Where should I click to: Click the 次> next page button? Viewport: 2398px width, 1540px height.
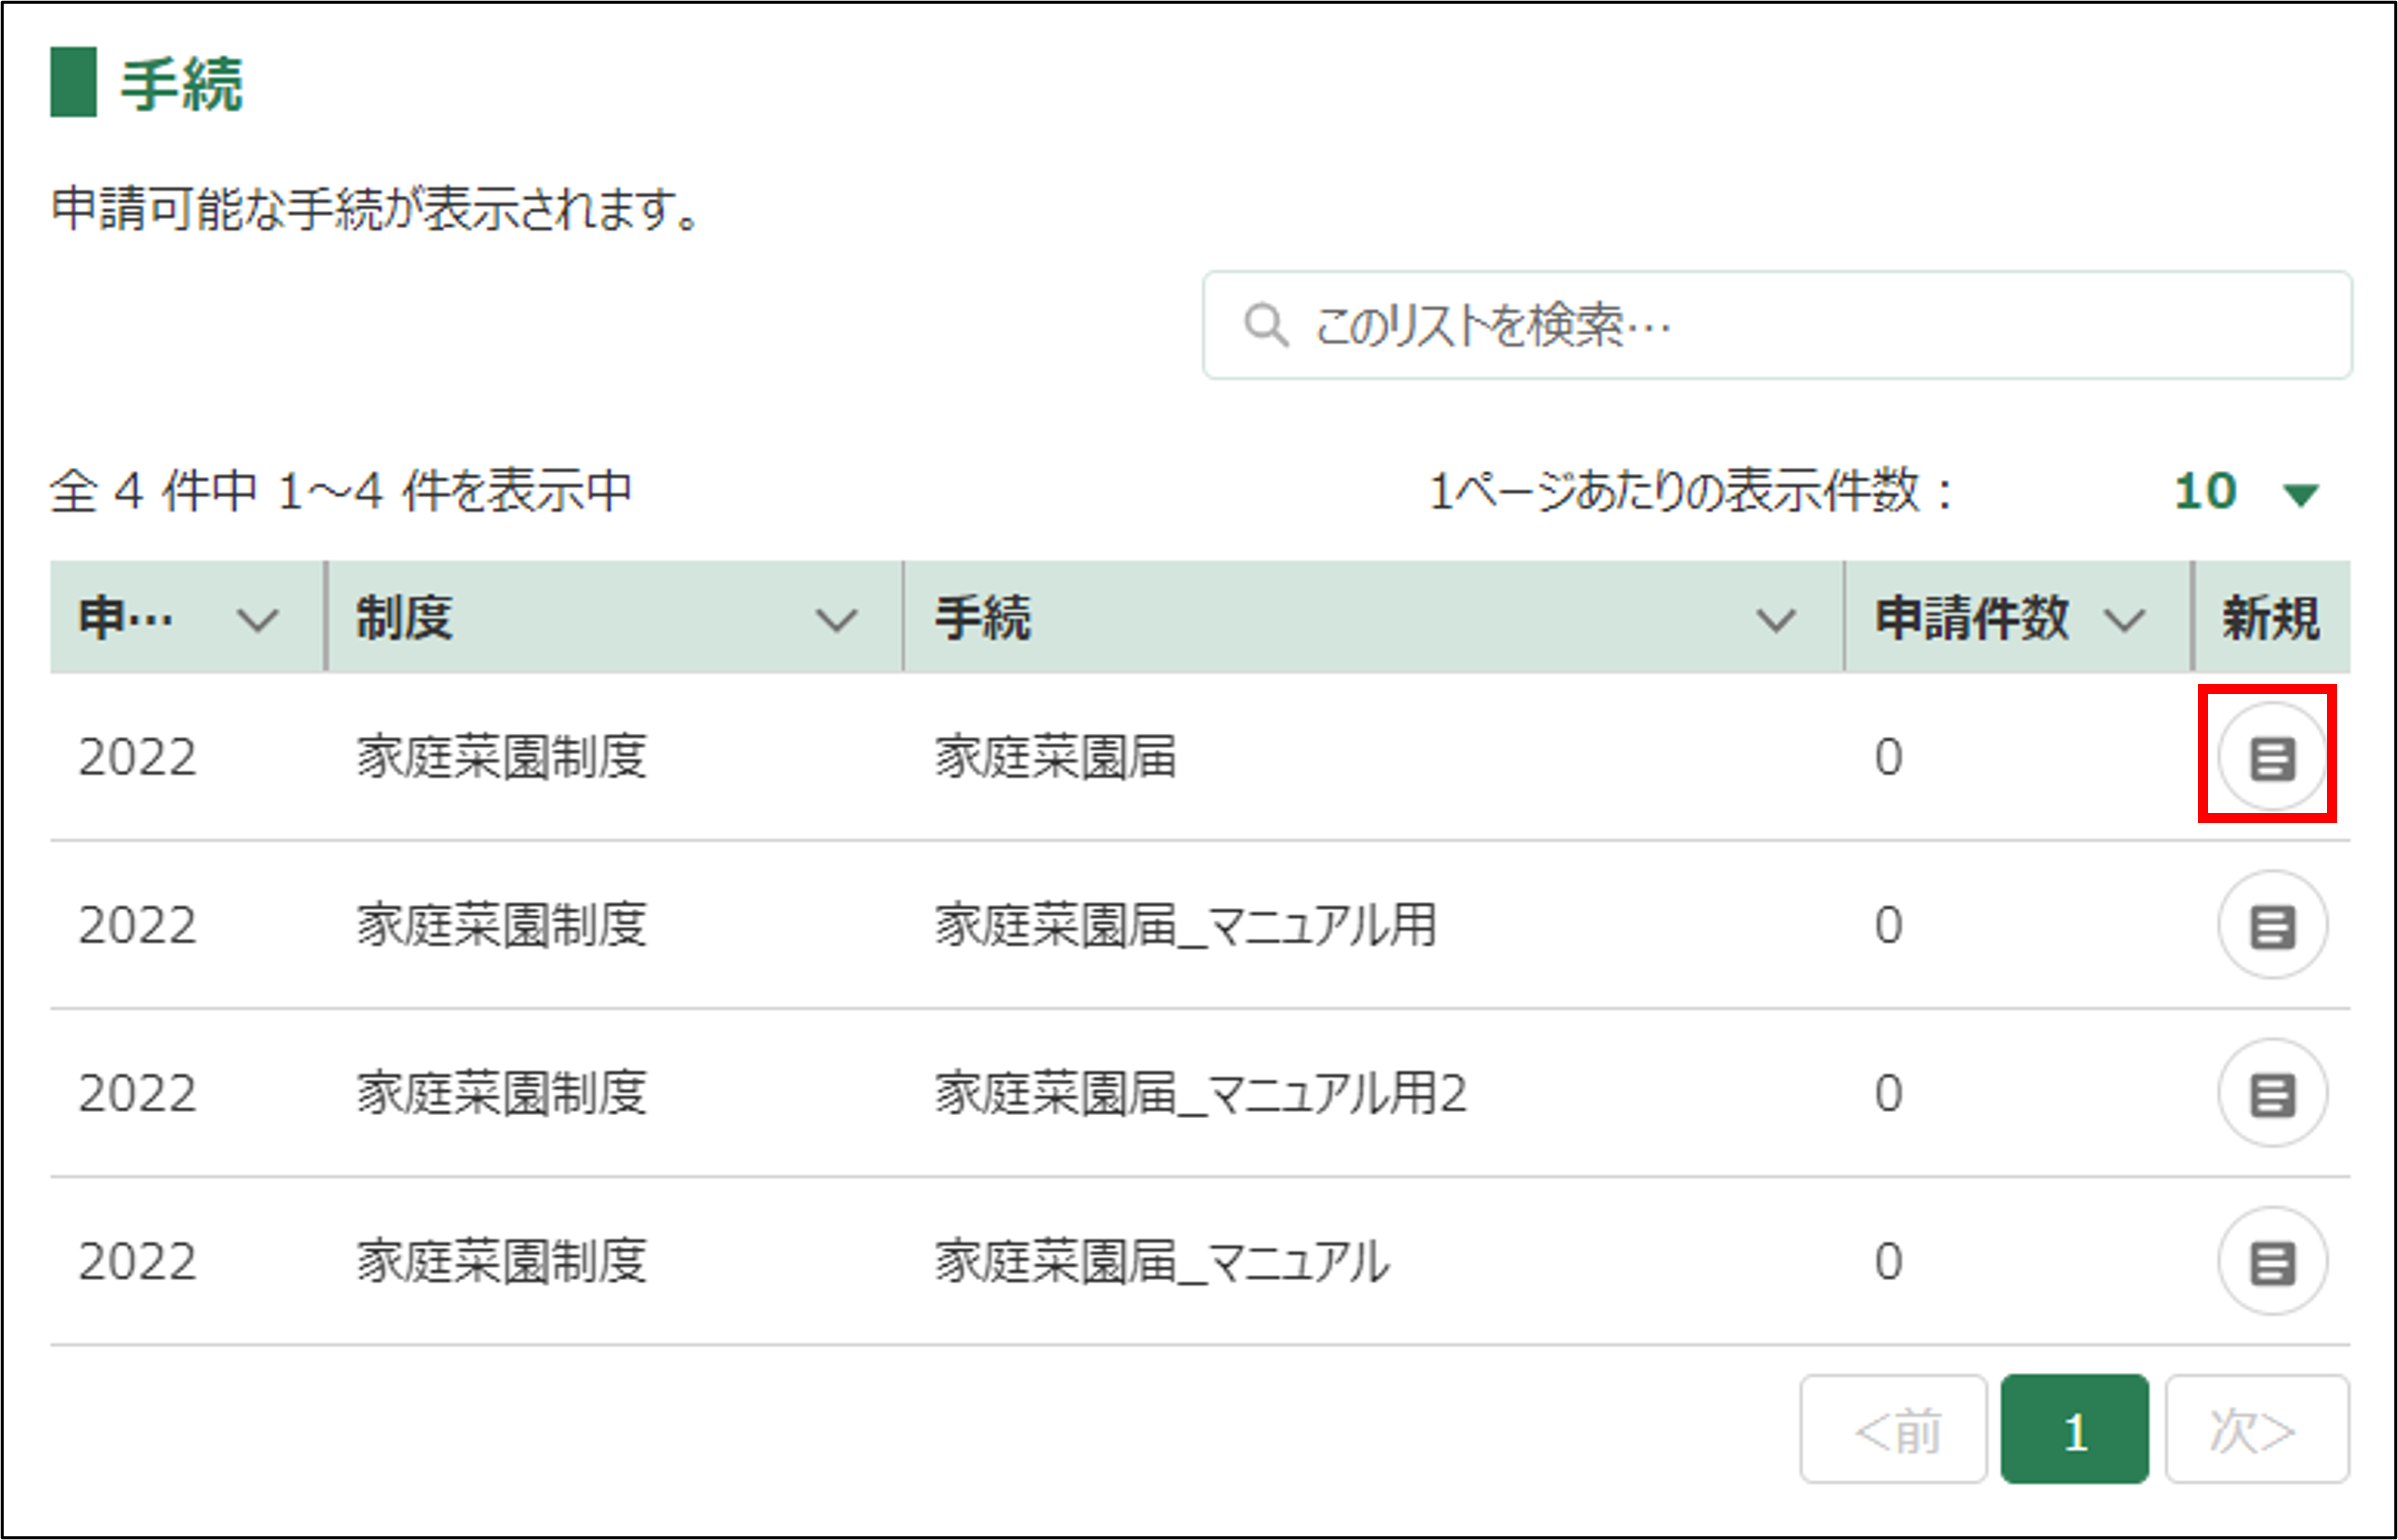point(2257,1430)
